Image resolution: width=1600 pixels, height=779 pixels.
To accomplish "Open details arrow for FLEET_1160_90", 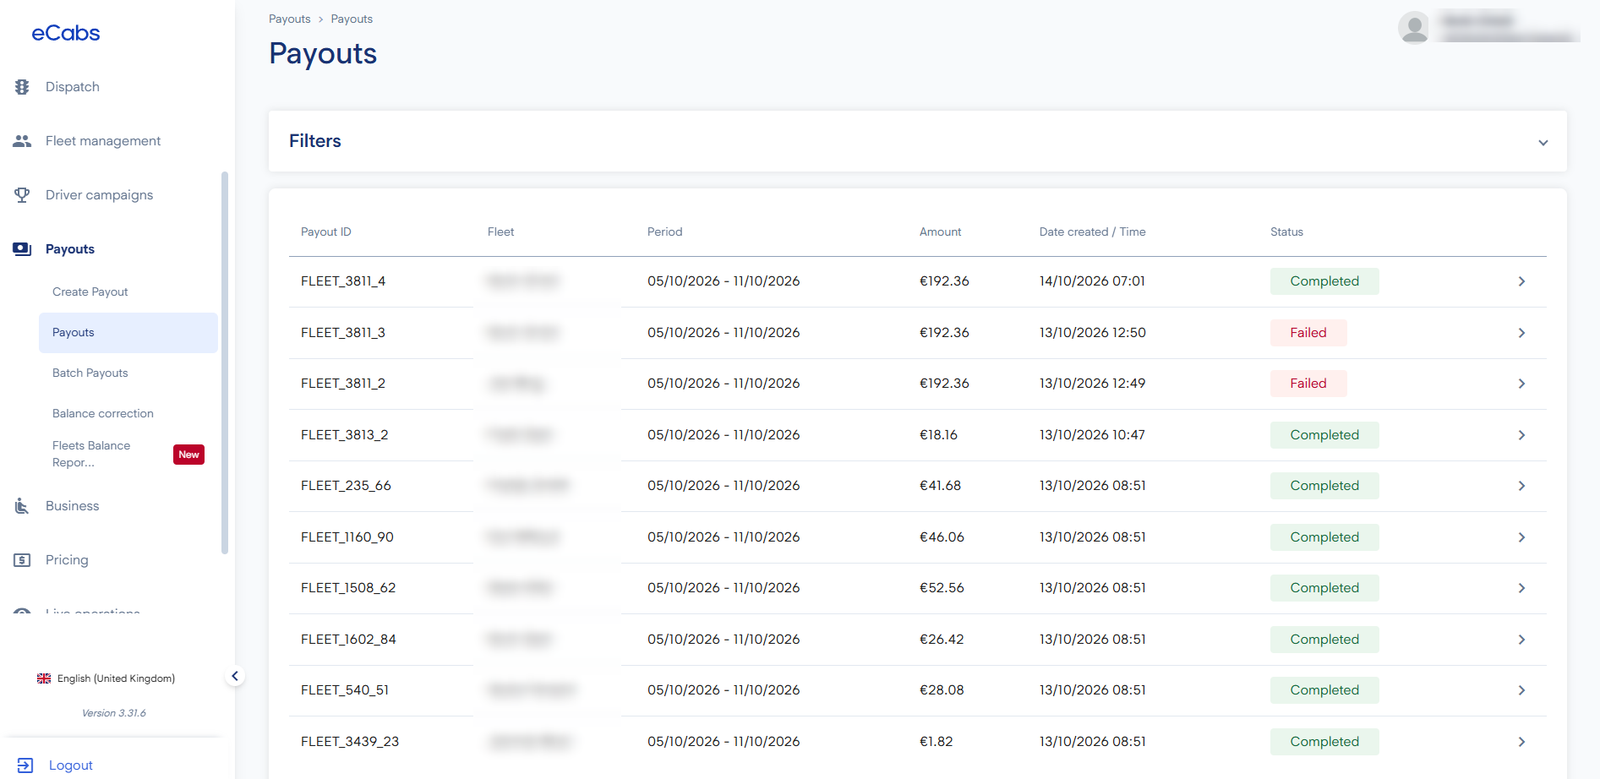I will pos(1522,538).
